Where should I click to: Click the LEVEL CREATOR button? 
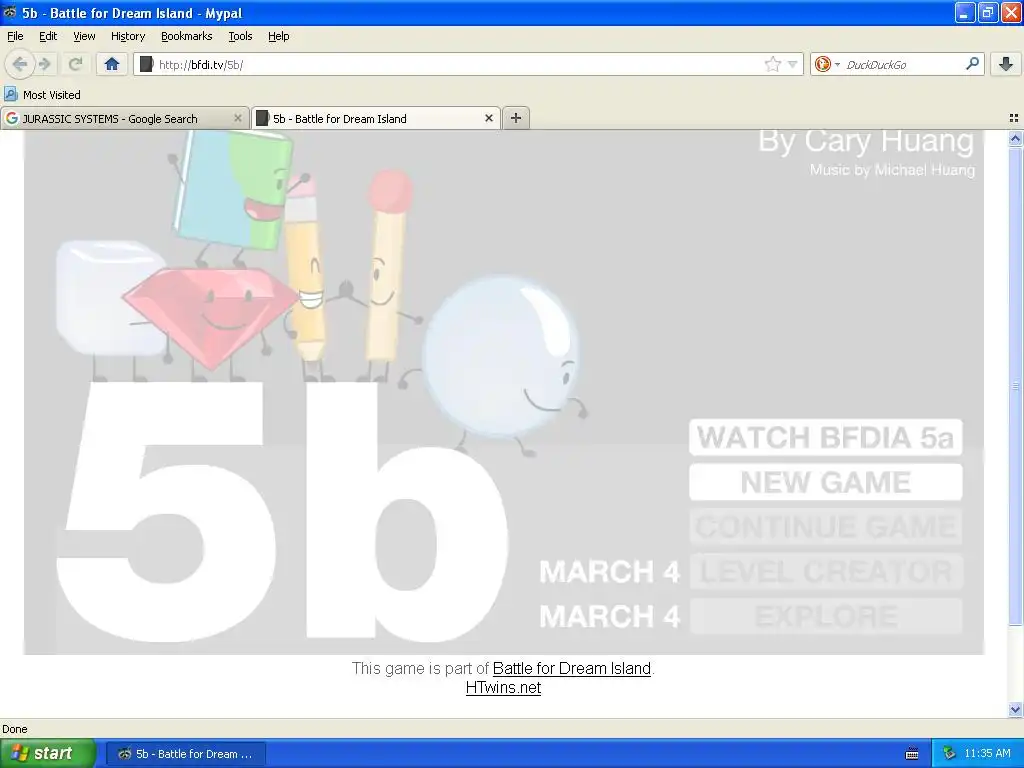coord(825,571)
